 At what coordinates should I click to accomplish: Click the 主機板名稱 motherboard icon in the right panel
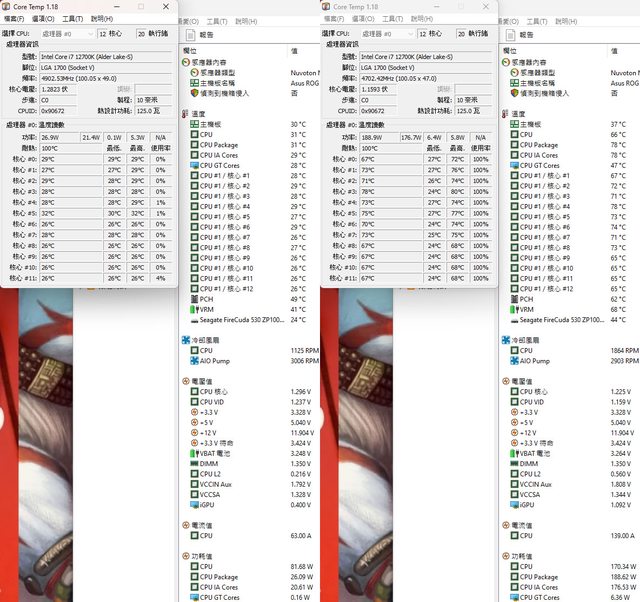tap(514, 83)
